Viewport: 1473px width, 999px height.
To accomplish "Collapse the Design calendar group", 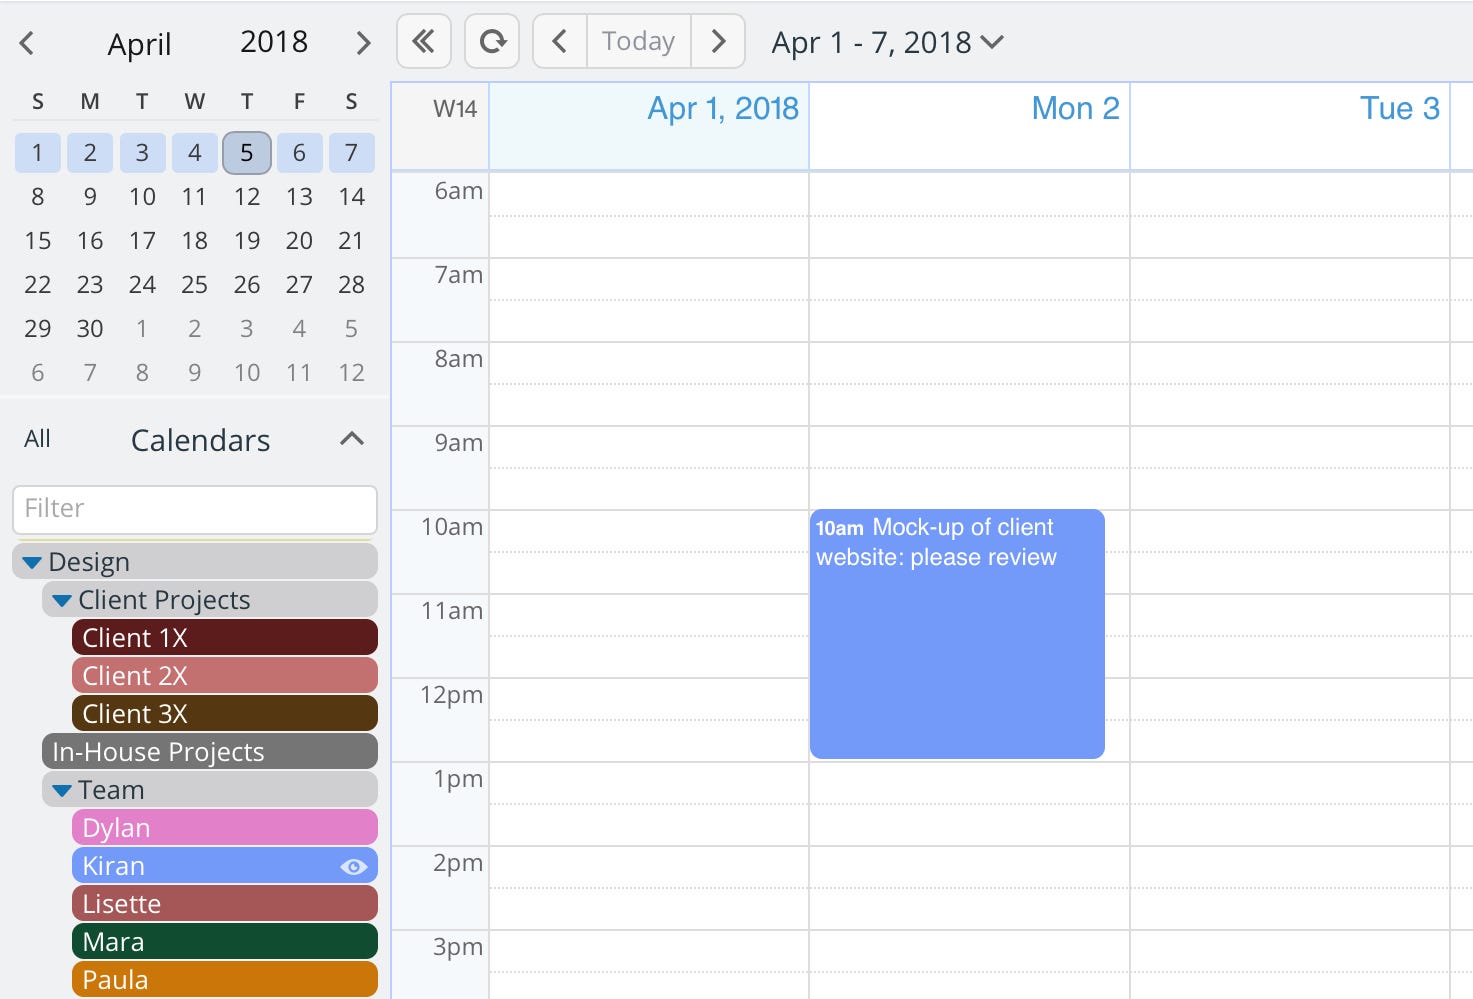I will [x=30, y=561].
